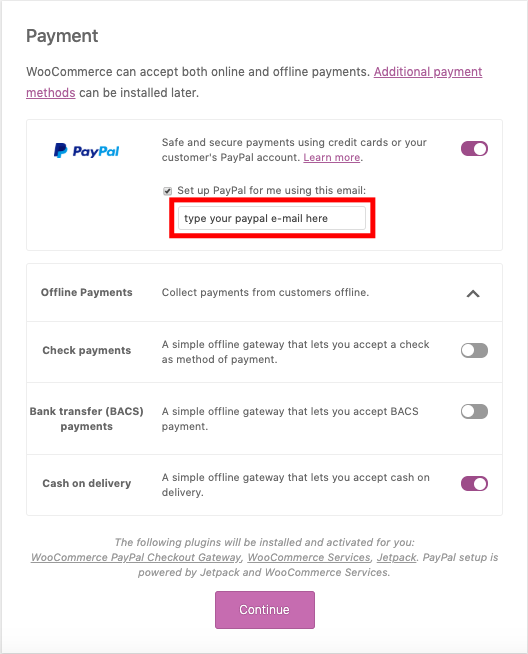Screen dimensions: 528x654
Task: Collapse the Offline Payments section
Action: click(x=473, y=294)
